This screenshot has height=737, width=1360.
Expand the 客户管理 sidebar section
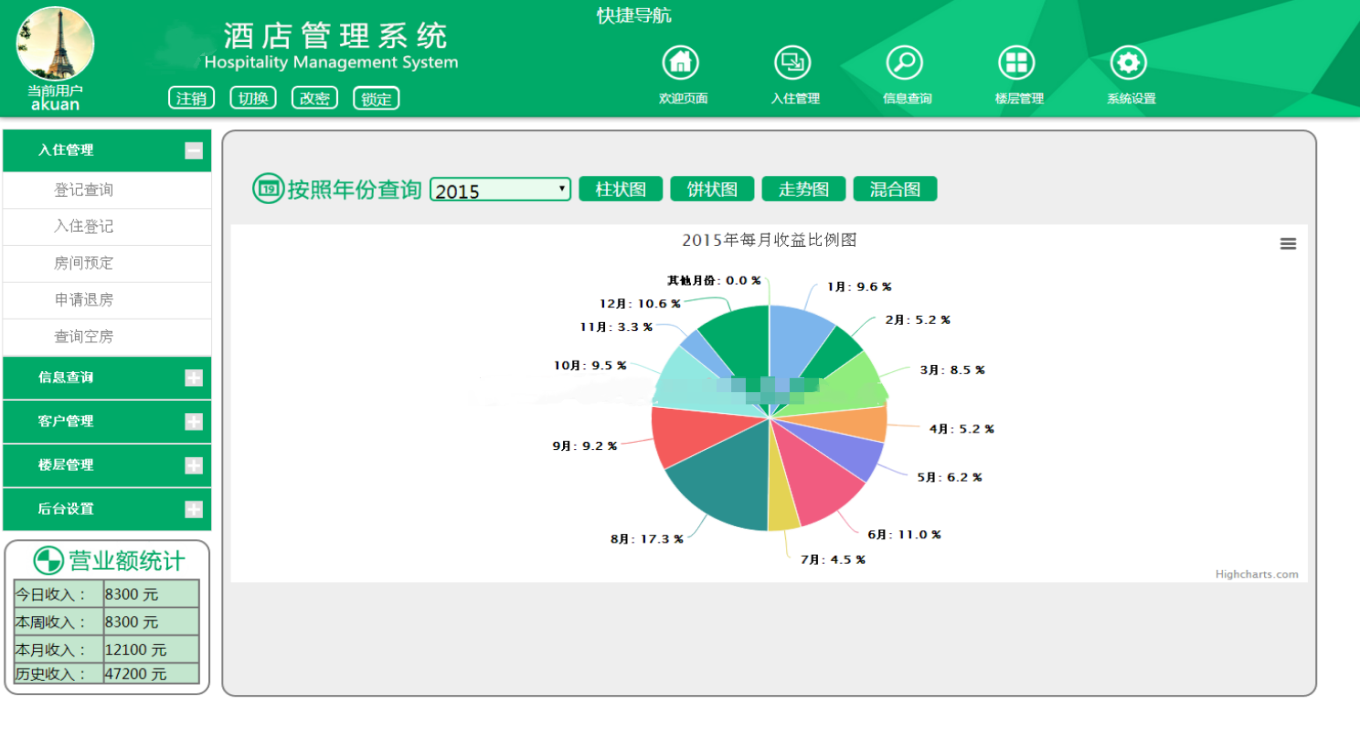pyautogui.click(x=192, y=421)
